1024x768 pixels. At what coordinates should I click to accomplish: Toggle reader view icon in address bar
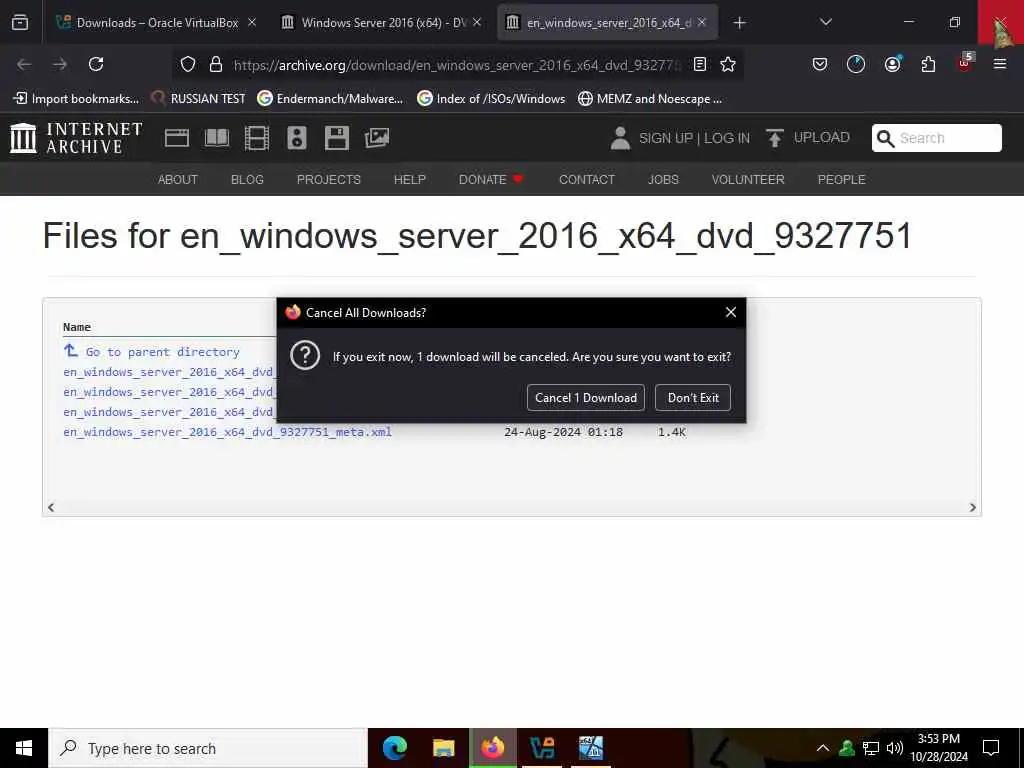(699, 64)
